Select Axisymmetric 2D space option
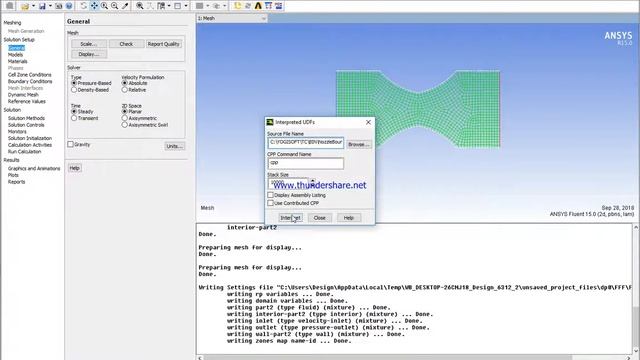The image size is (640, 360). (x=124, y=118)
